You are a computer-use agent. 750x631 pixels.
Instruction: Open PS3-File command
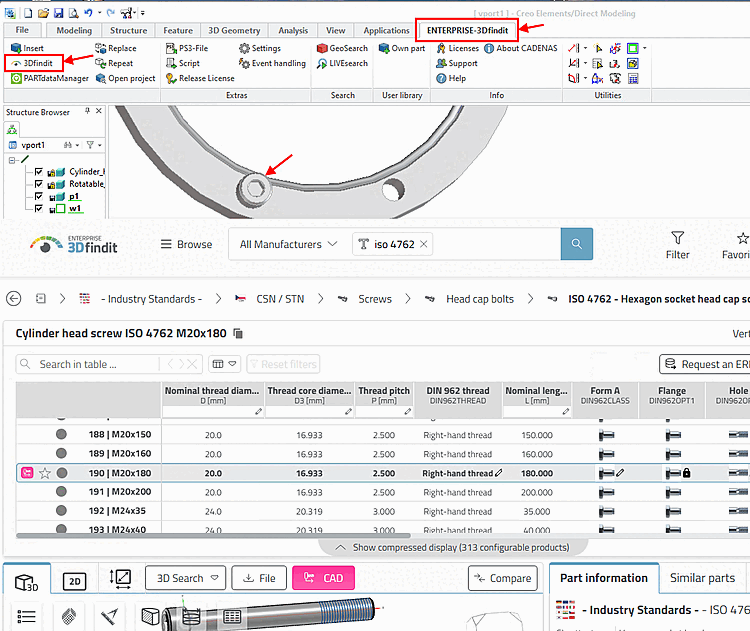pos(187,48)
